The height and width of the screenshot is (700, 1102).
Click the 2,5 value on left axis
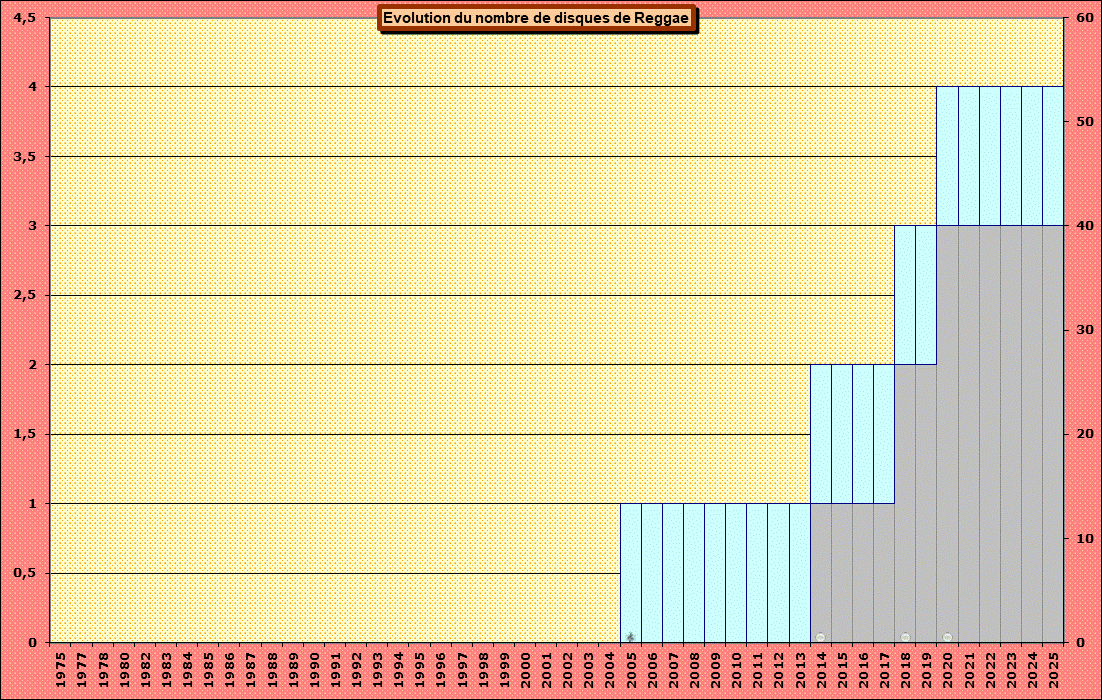pos(26,295)
